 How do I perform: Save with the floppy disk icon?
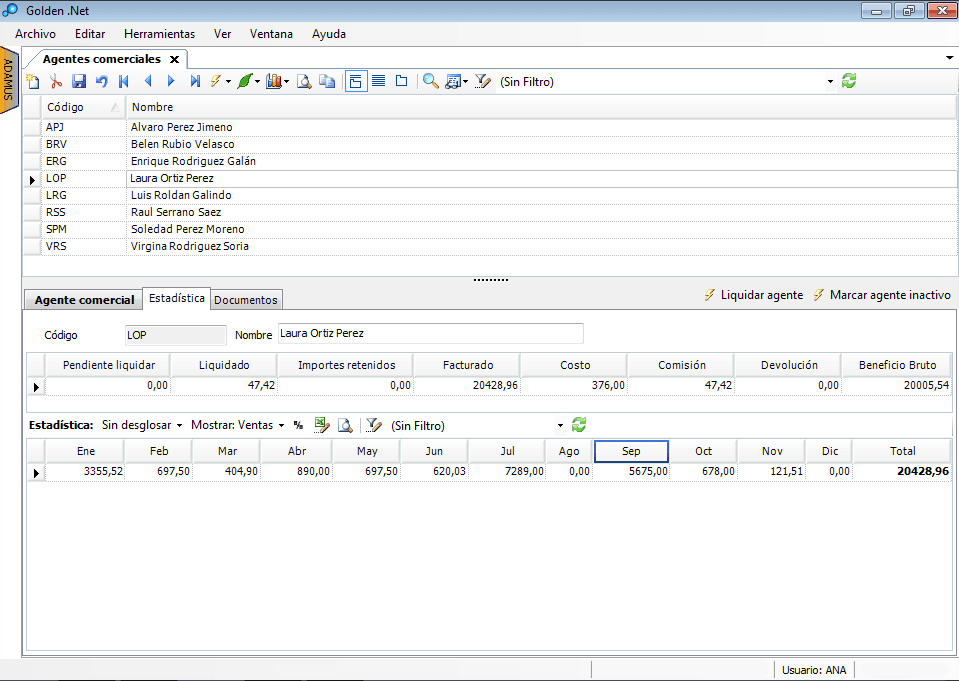(79, 82)
